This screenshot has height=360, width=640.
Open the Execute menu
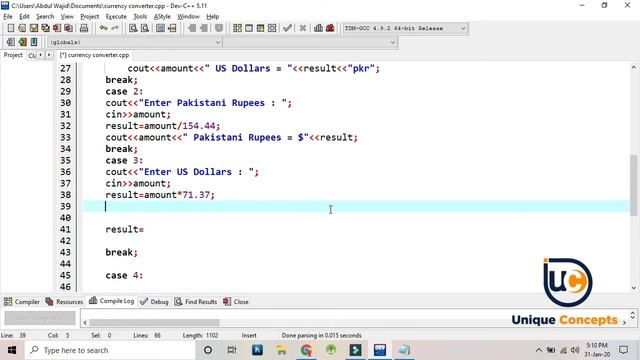116,16
